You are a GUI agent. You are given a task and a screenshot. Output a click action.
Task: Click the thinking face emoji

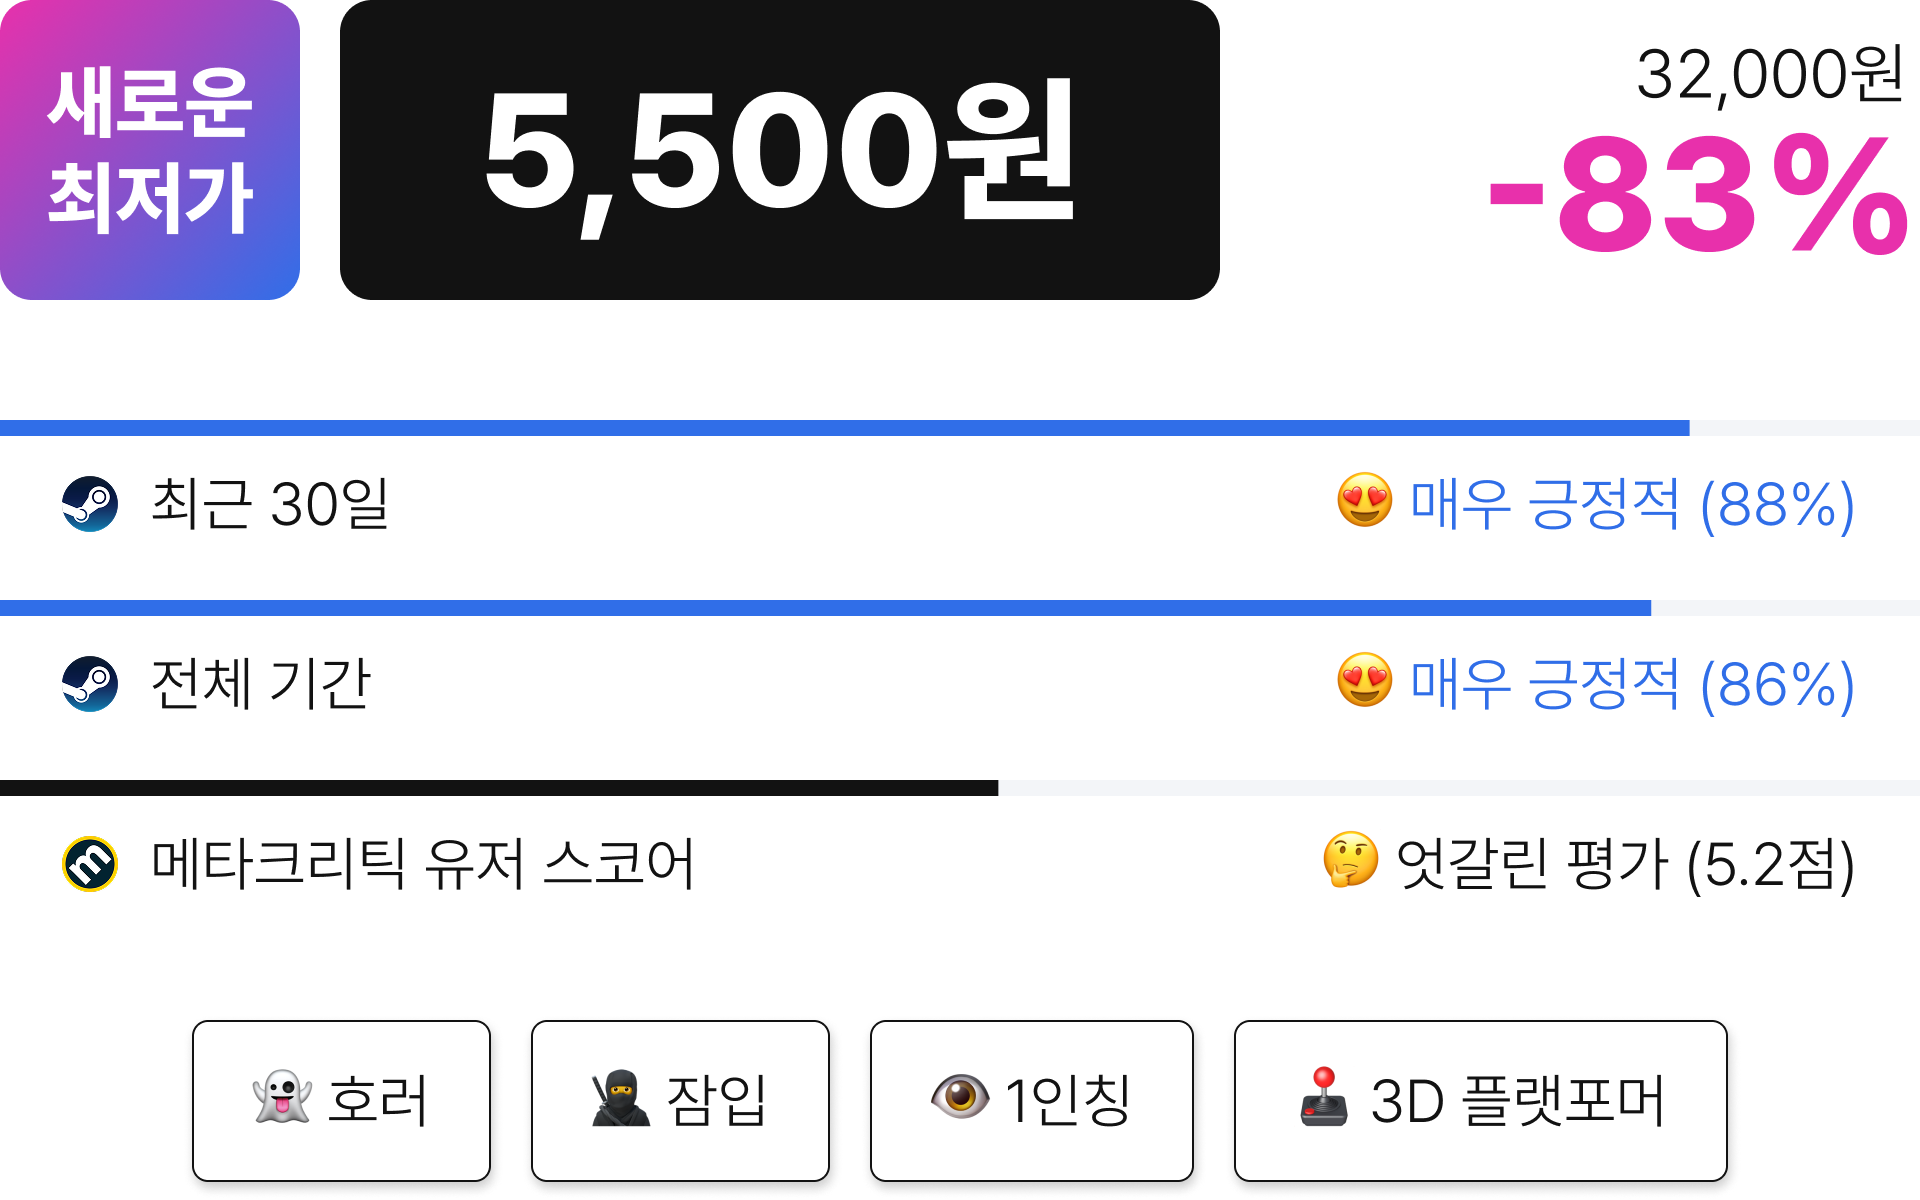(x=1351, y=860)
